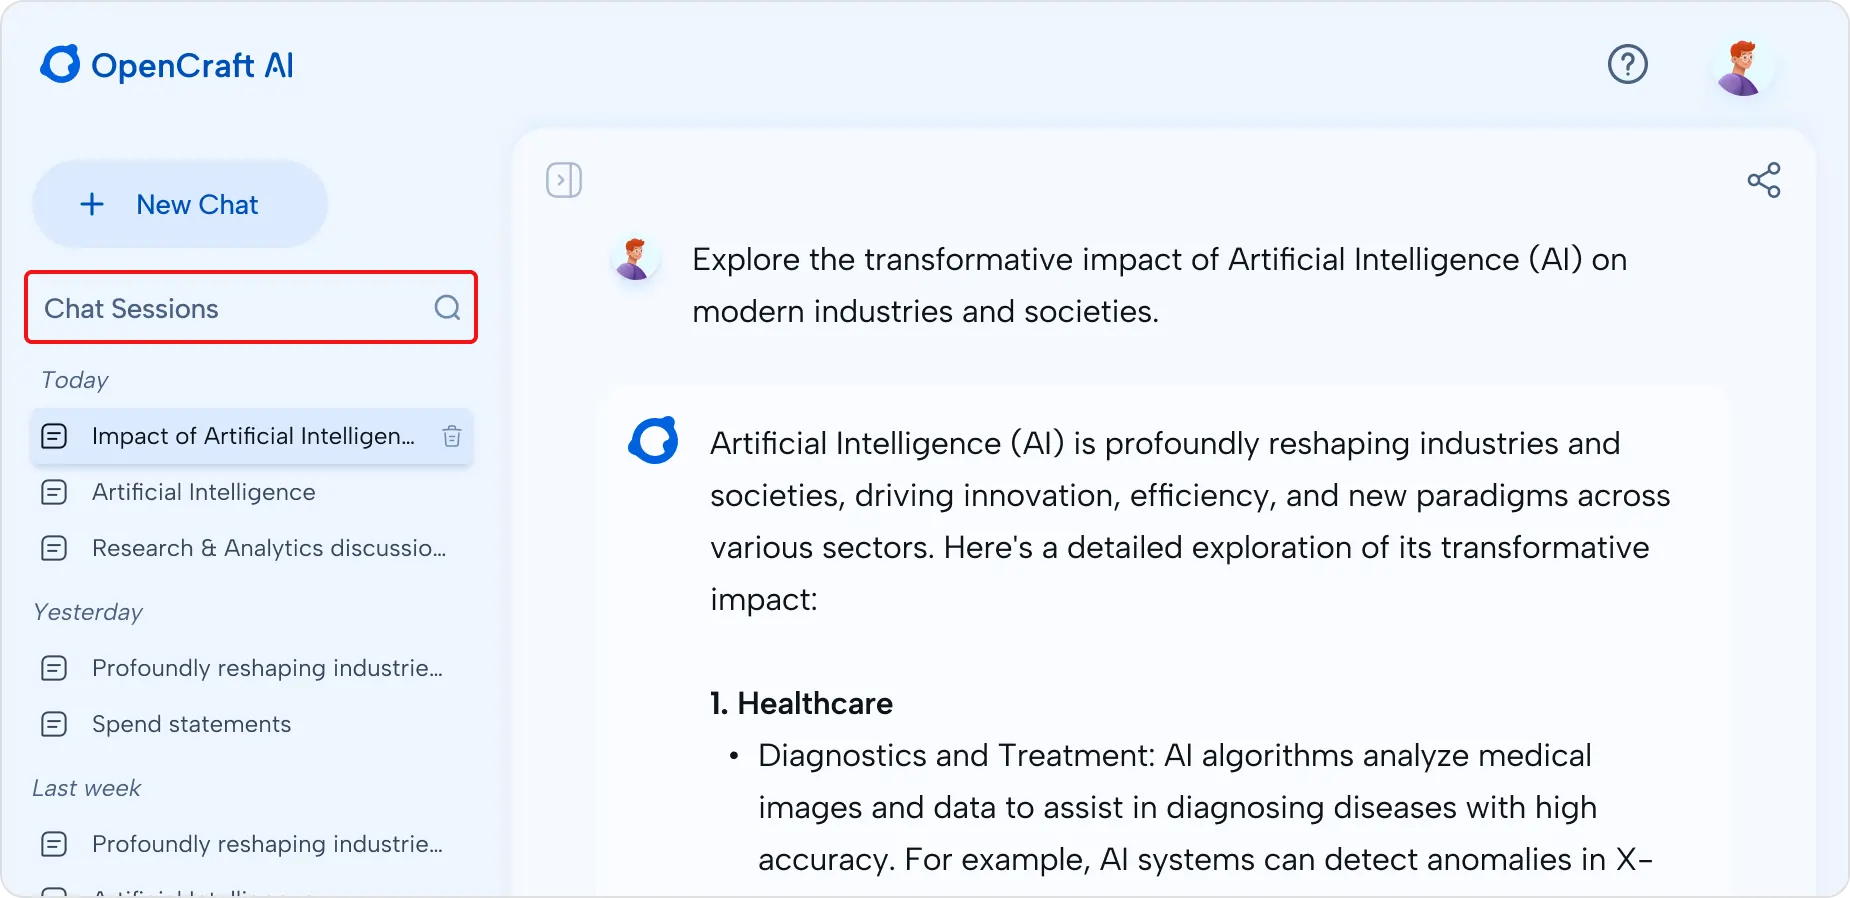This screenshot has height=898, width=1850.
Task: Click the help question mark icon
Action: [x=1627, y=65]
